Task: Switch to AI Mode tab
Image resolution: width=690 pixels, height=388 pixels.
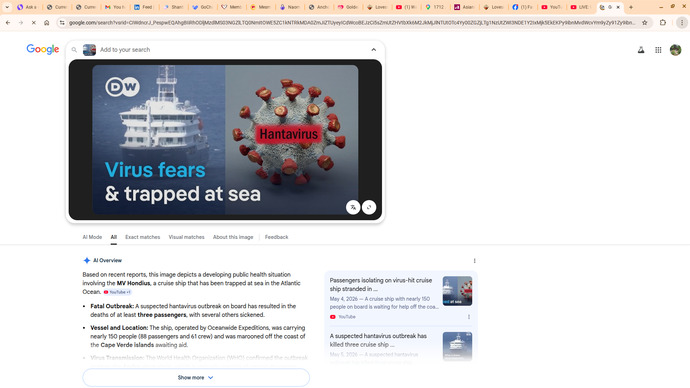Action: [92, 237]
